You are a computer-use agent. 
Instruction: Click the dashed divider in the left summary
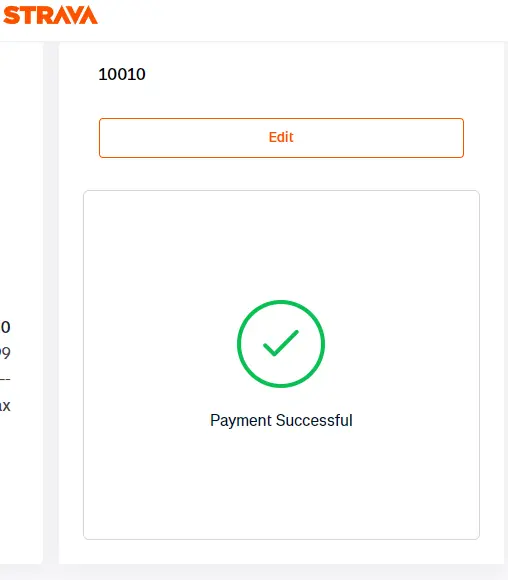[x=5, y=379]
